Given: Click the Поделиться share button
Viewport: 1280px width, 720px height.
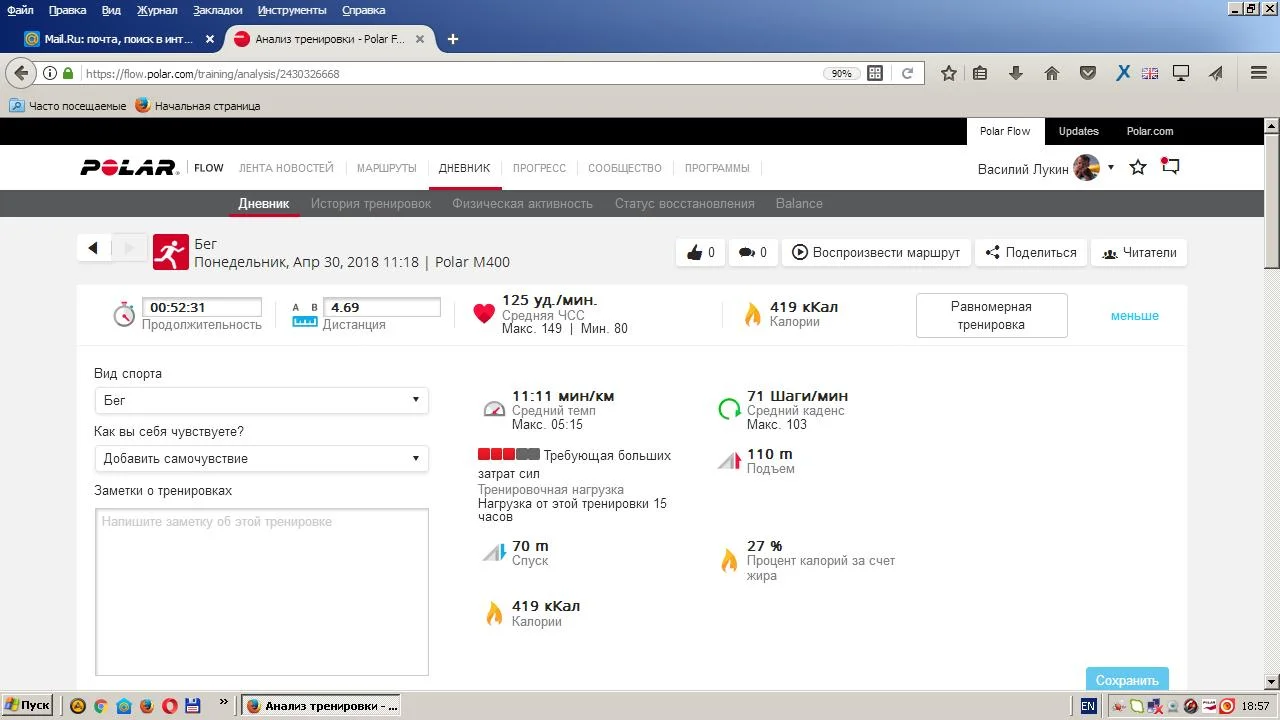Looking at the screenshot, I should (1031, 252).
